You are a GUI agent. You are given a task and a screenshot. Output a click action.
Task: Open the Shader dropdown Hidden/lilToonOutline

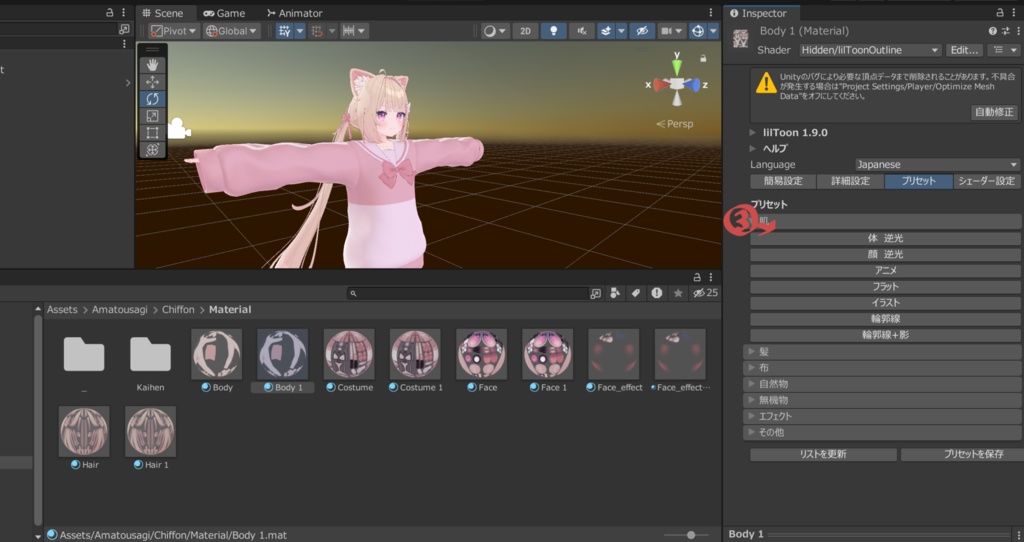871,50
